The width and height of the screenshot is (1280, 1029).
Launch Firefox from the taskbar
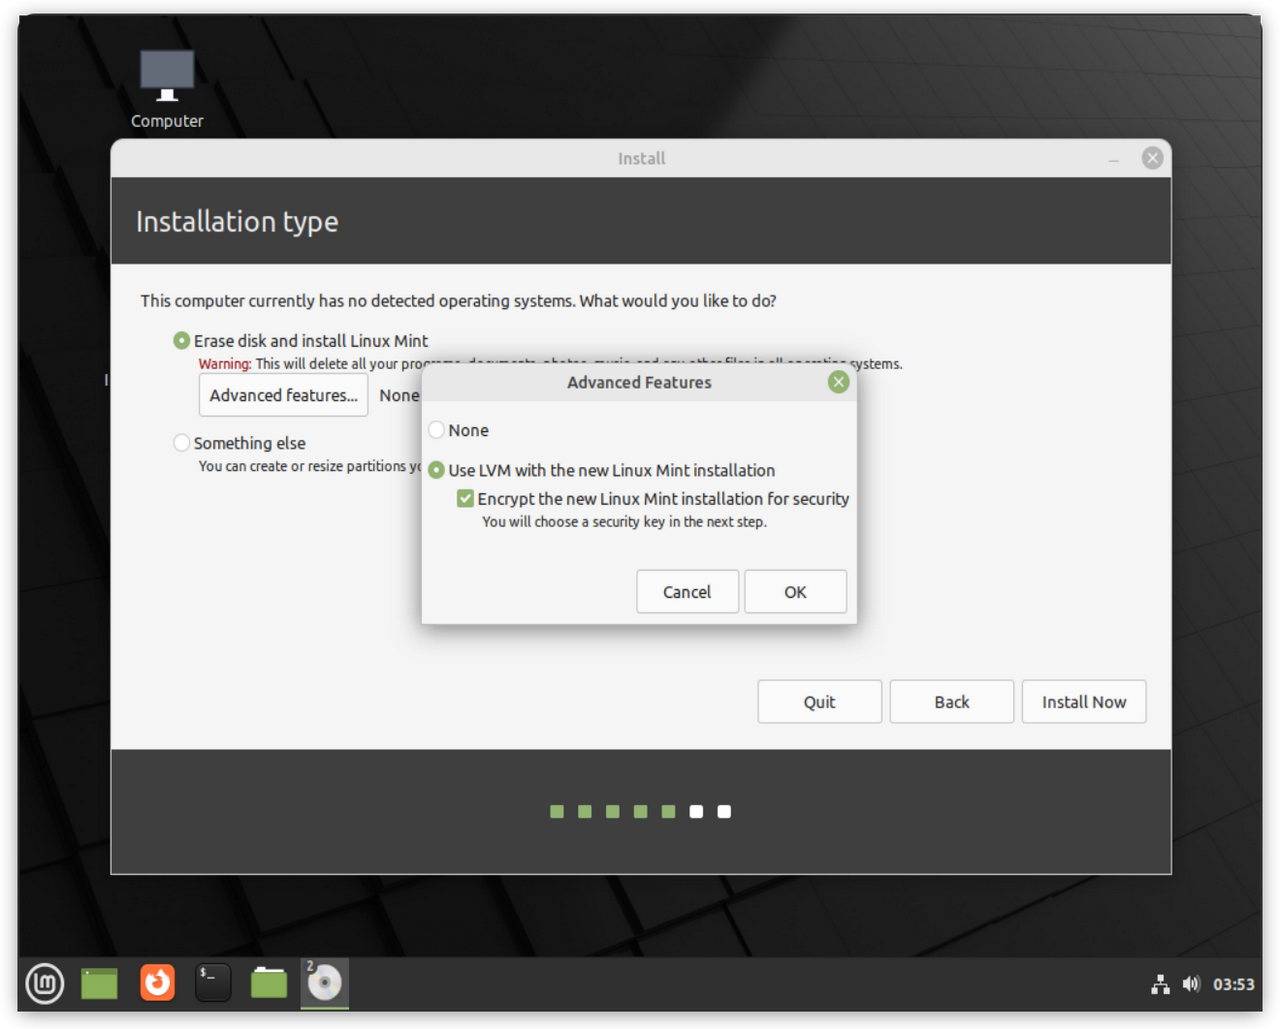(157, 983)
